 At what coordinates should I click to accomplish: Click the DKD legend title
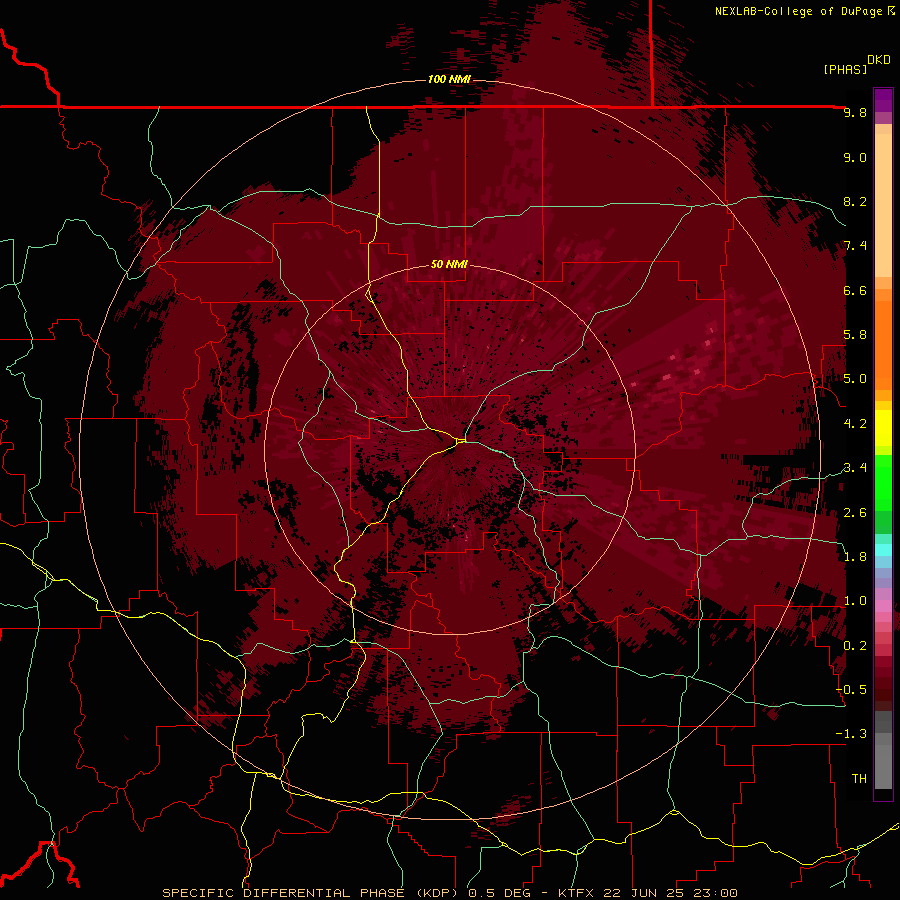(878, 60)
